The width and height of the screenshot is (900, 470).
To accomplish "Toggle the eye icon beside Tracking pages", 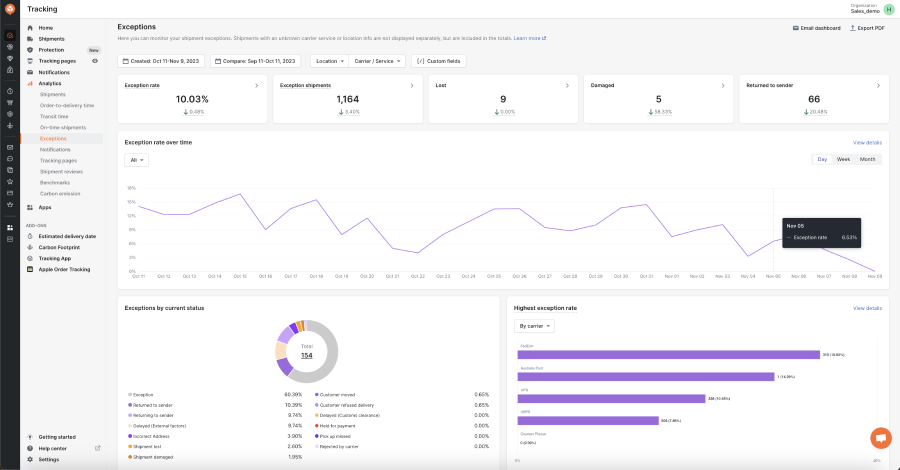I will 95,61.
